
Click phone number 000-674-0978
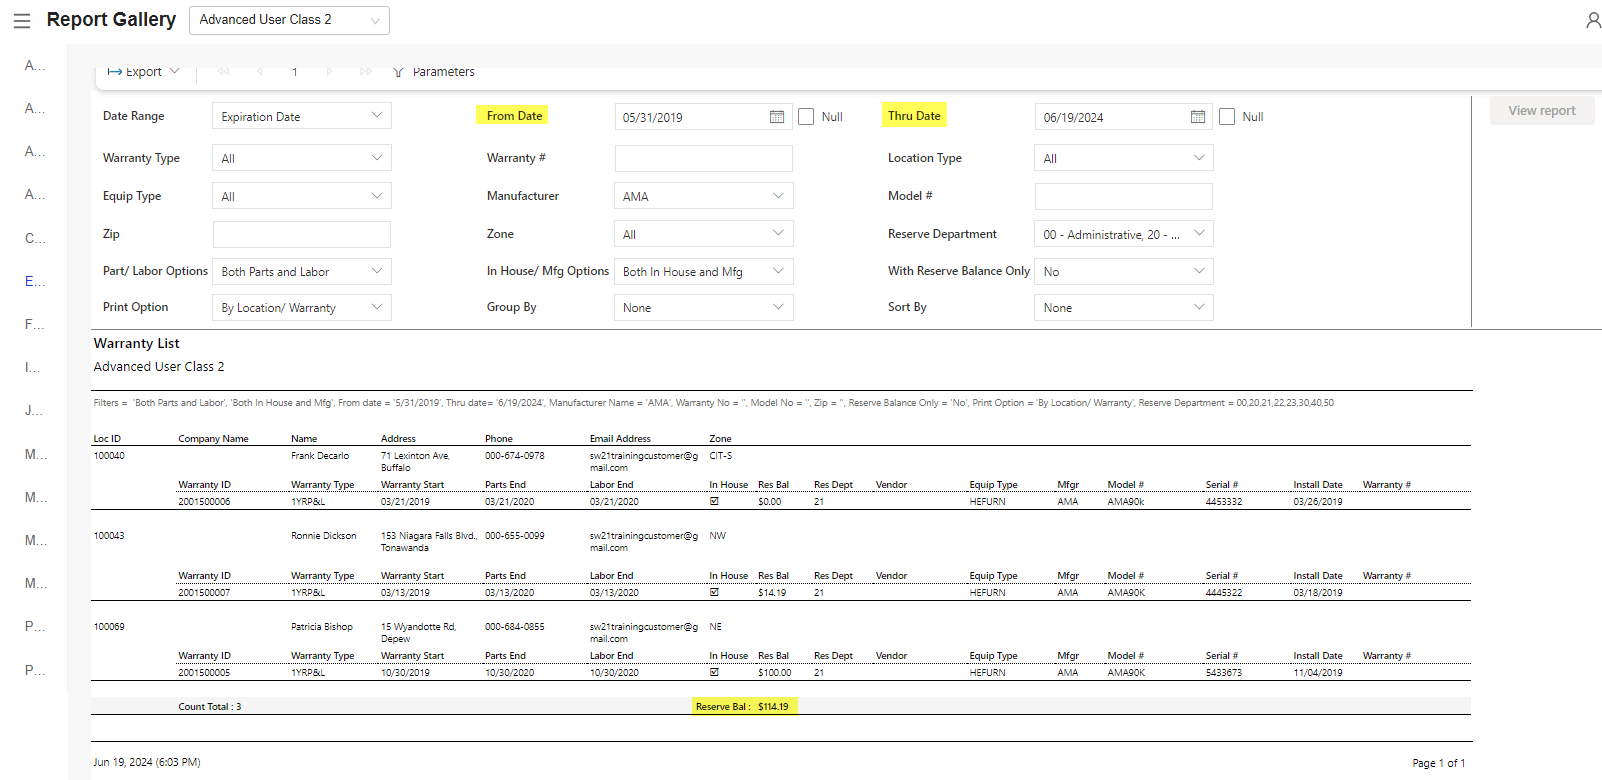[x=515, y=456]
